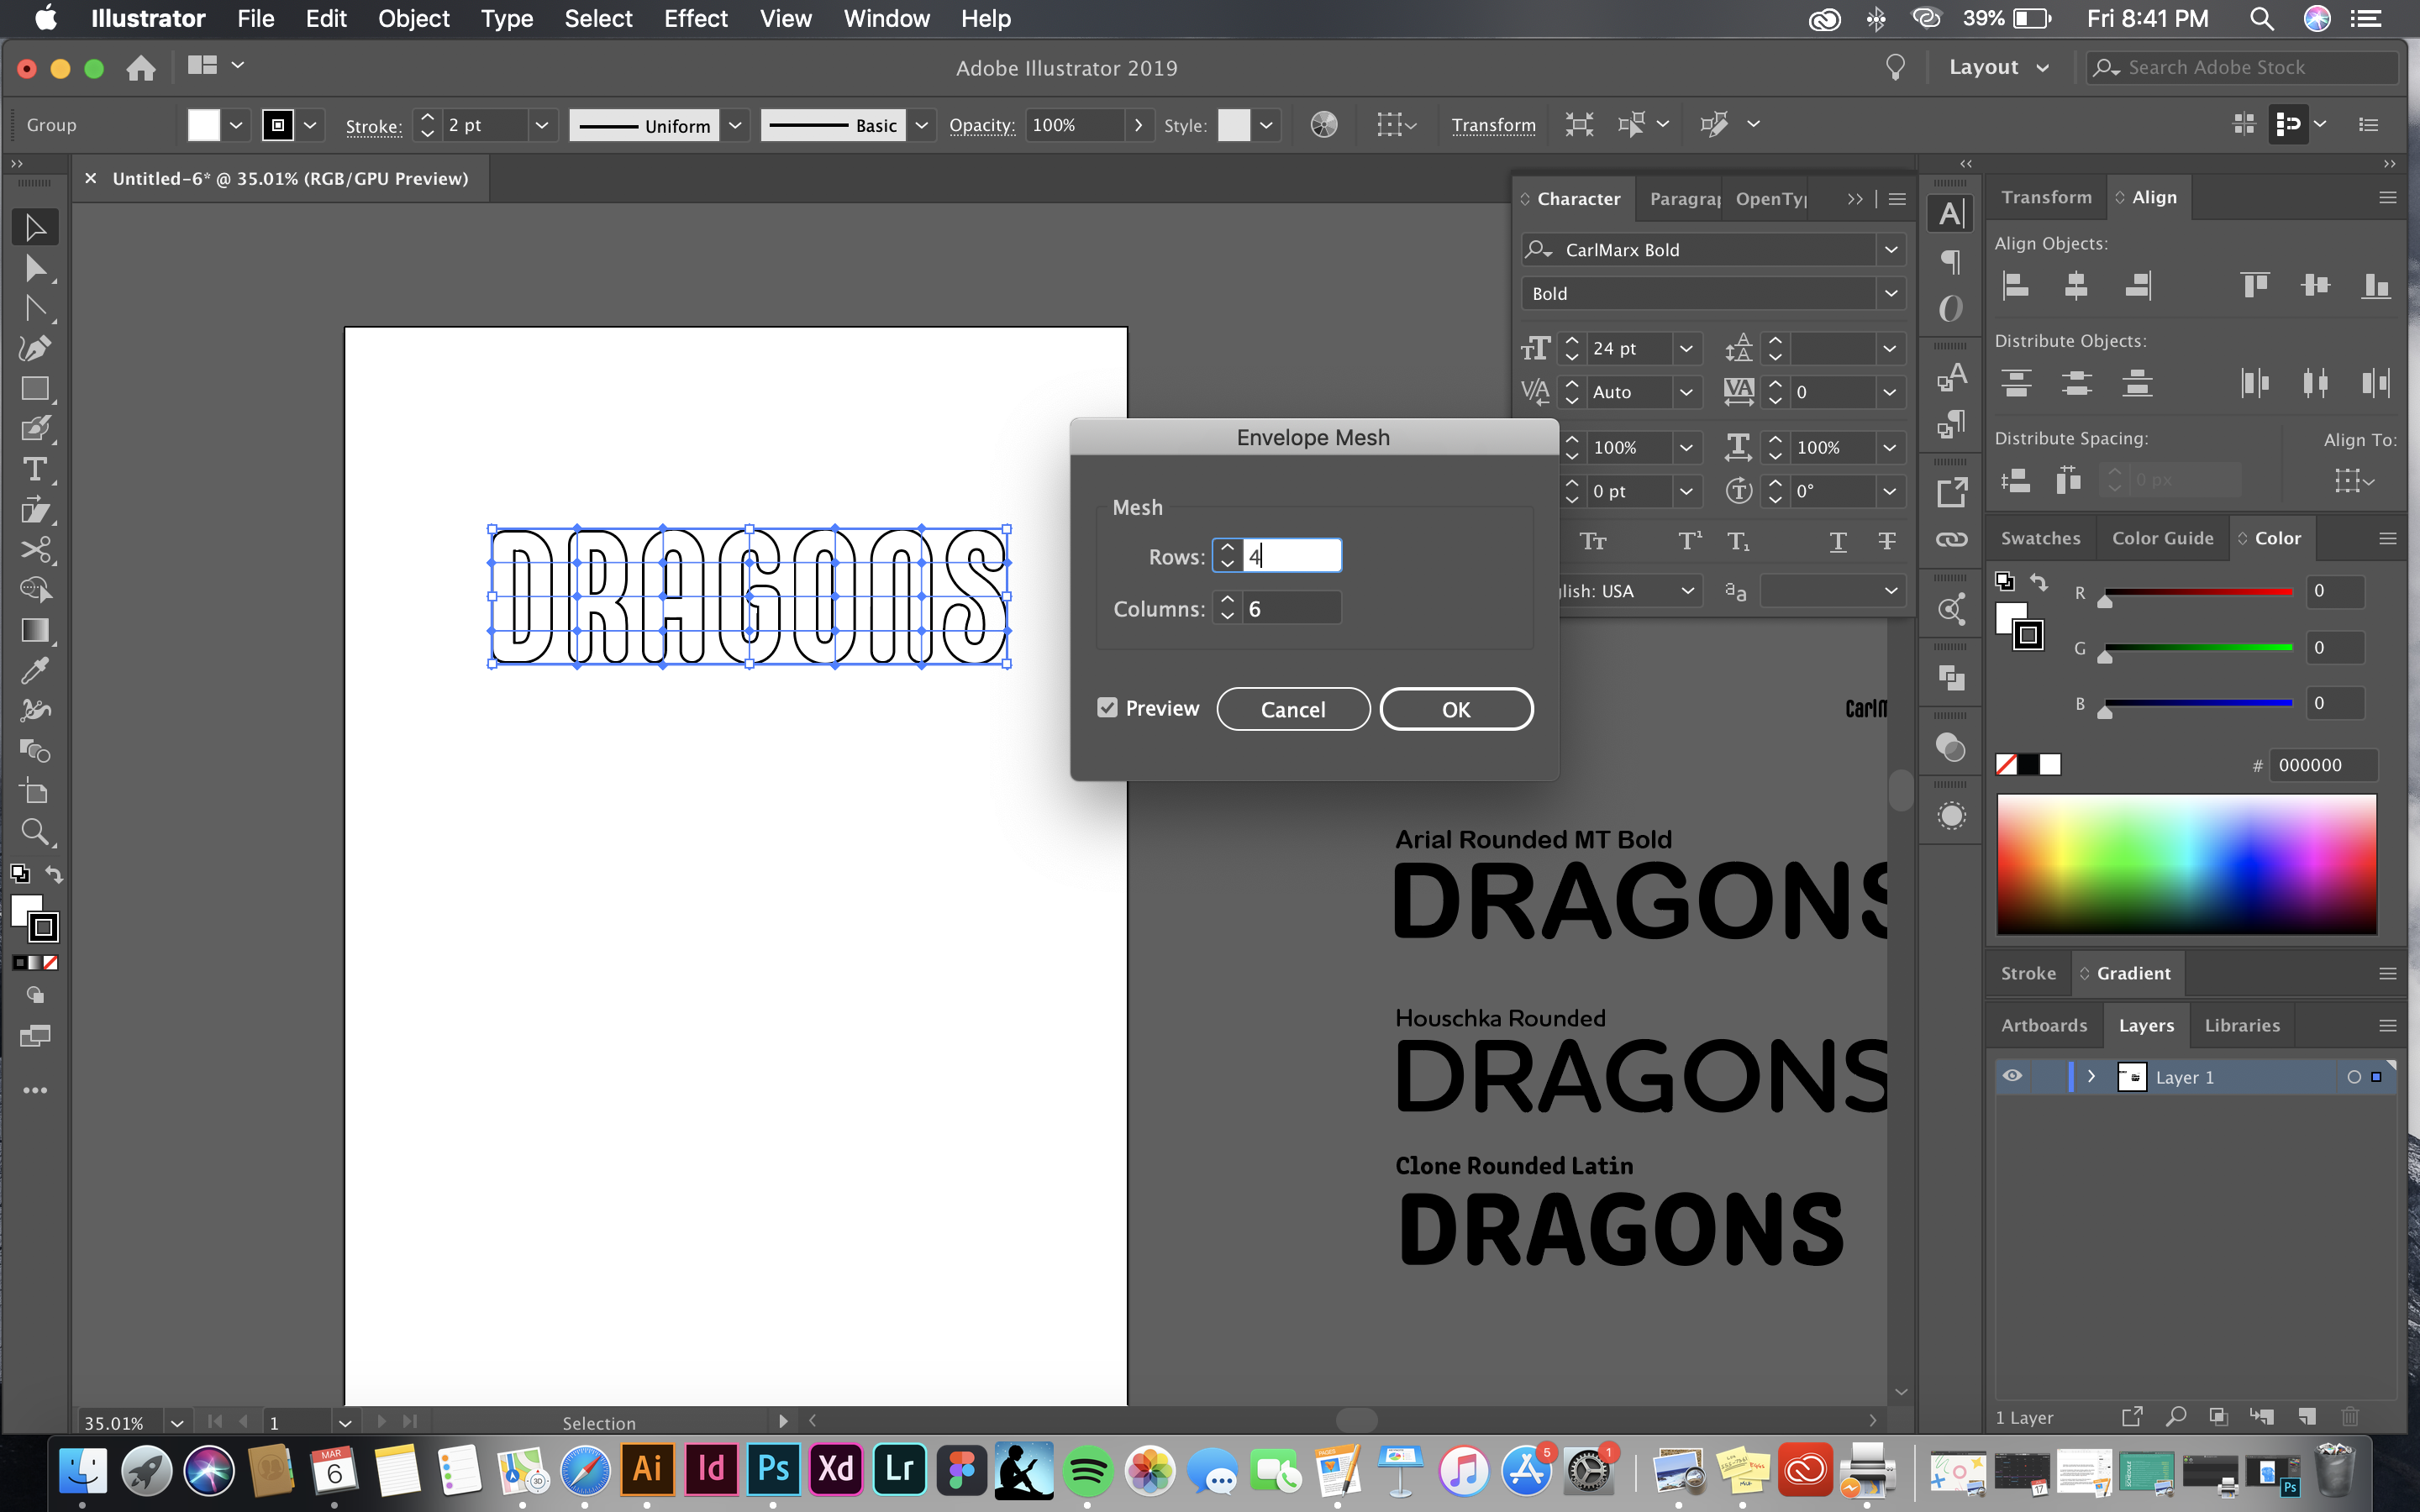Click Vertical Align Bottom icon
The image size is (2420, 1512).
click(2376, 286)
